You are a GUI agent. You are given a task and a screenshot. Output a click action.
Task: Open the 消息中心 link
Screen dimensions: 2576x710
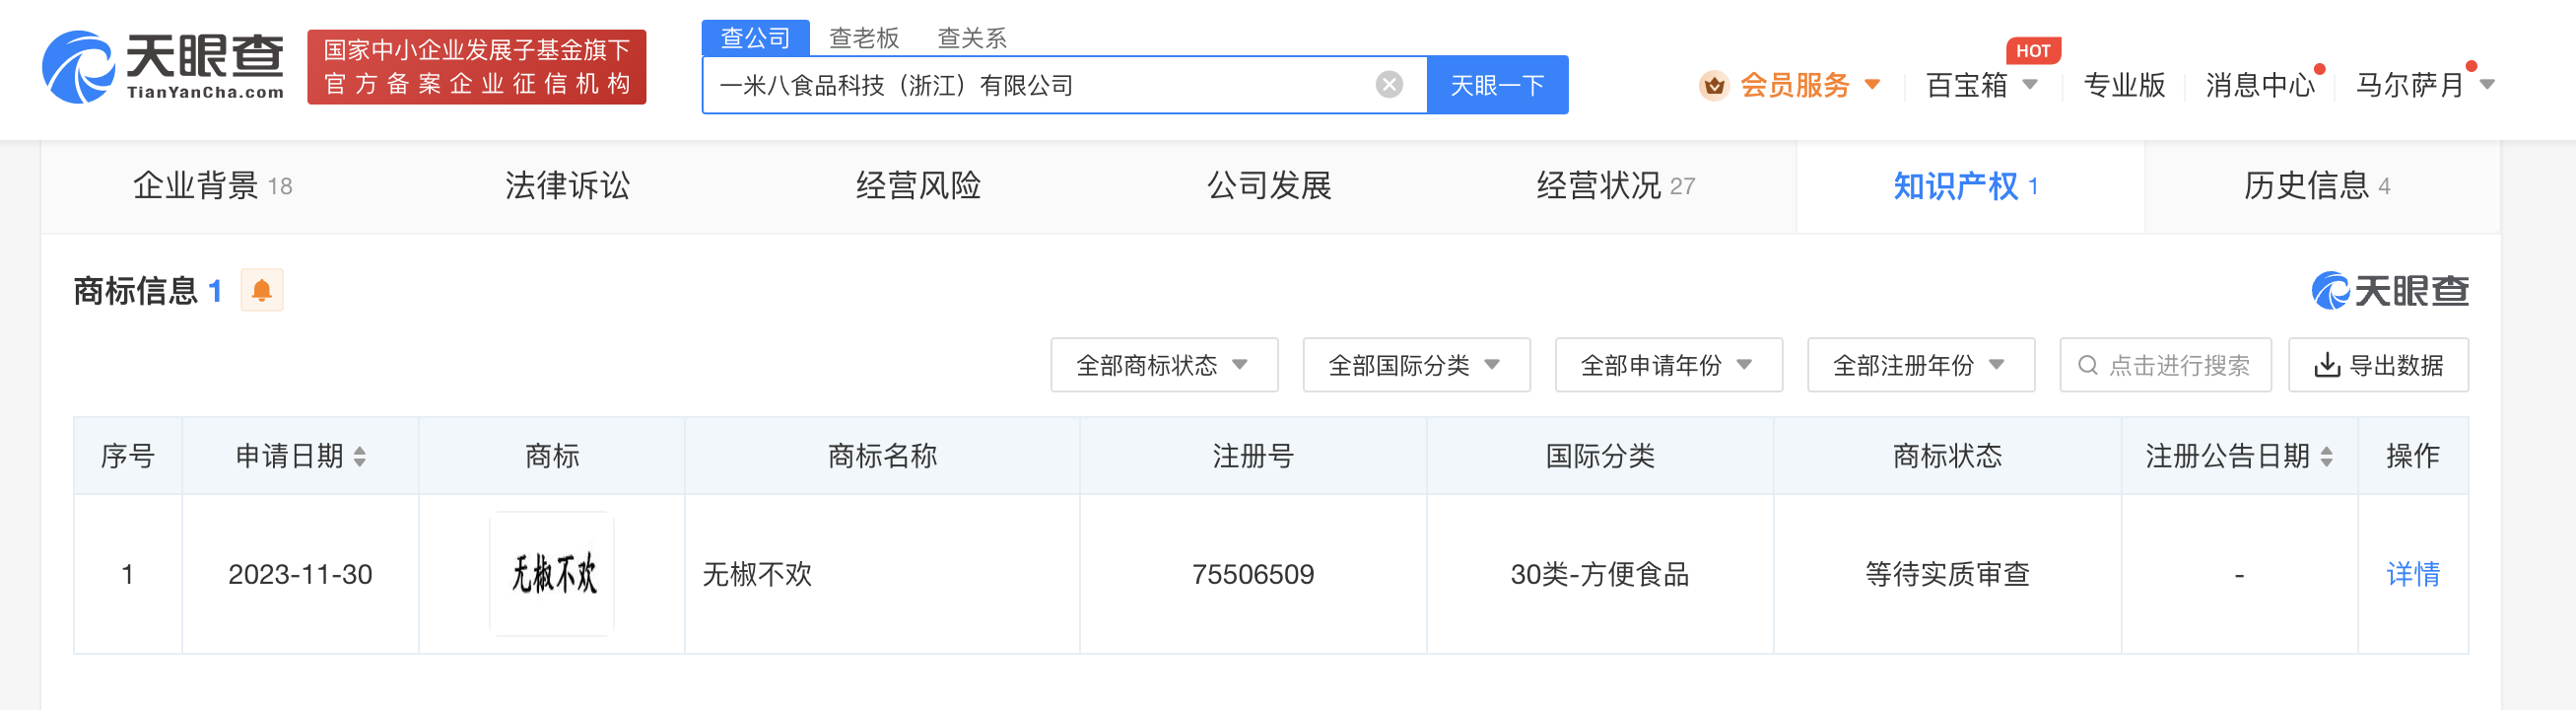pos(2260,85)
